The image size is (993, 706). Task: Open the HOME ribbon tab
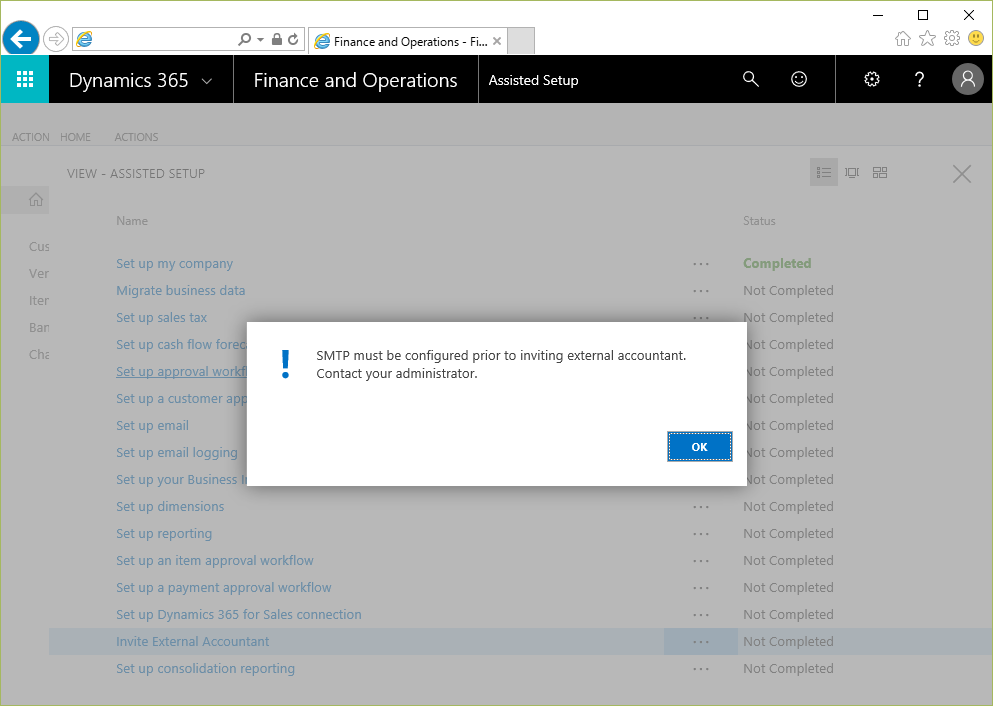coord(75,137)
